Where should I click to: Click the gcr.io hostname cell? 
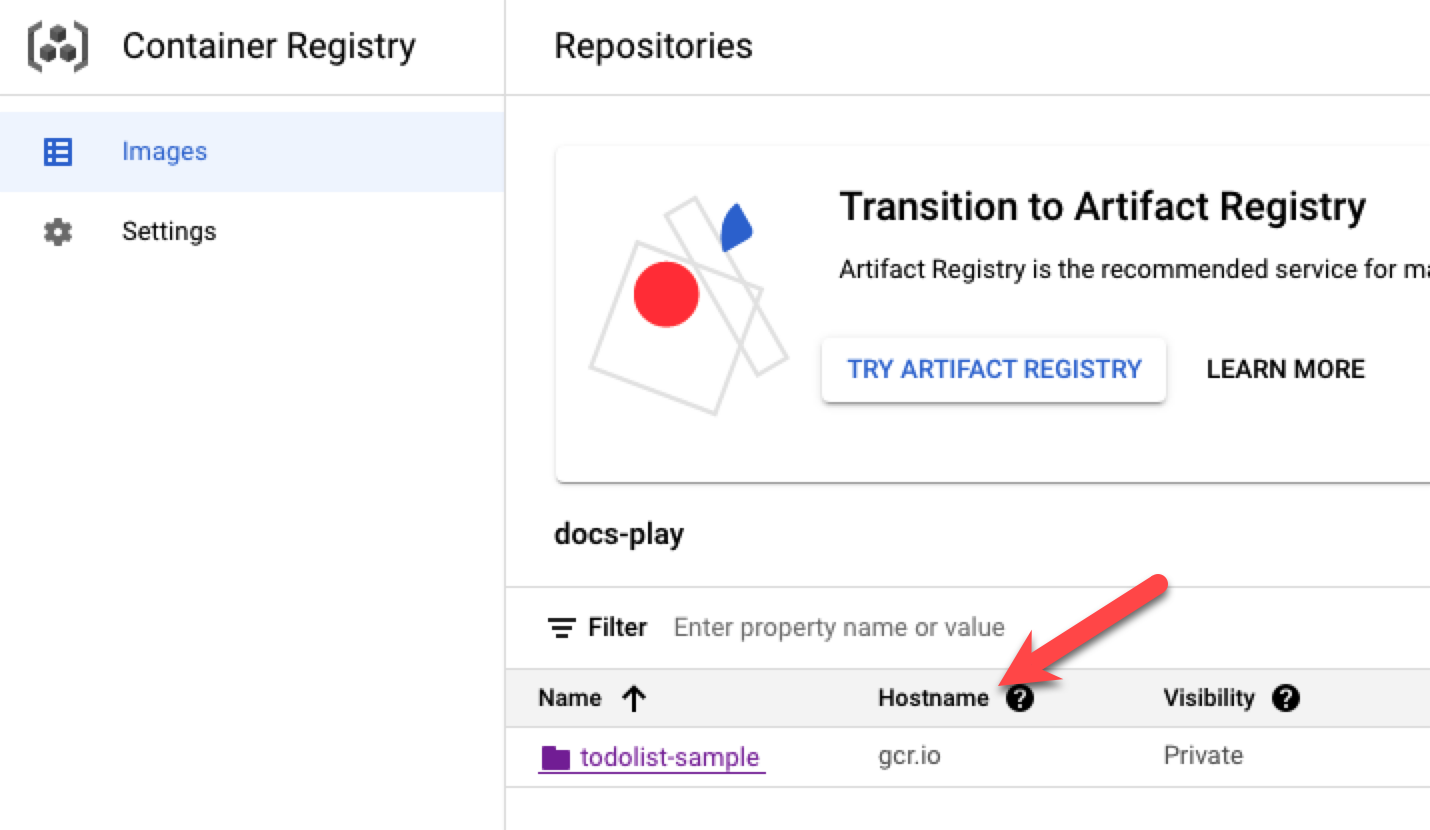coord(908,756)
